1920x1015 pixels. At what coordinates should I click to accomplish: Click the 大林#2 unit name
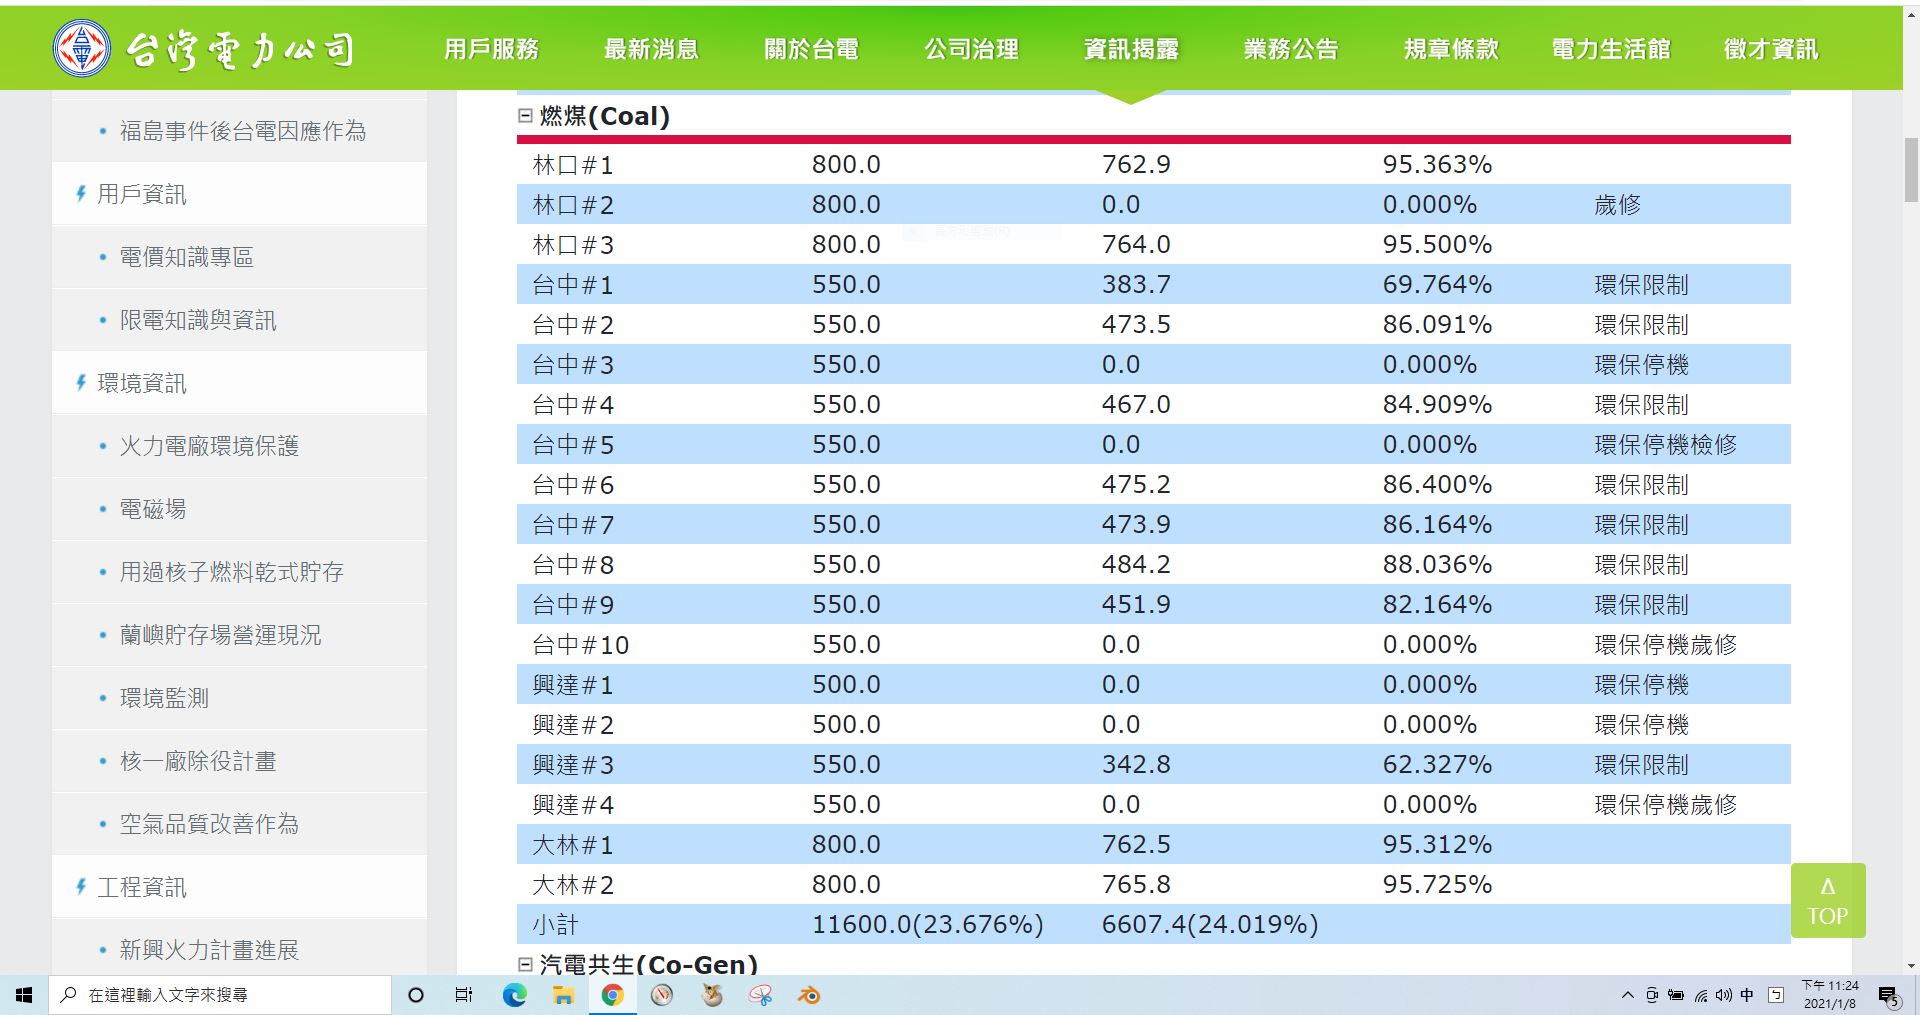(x=573, y=885)
